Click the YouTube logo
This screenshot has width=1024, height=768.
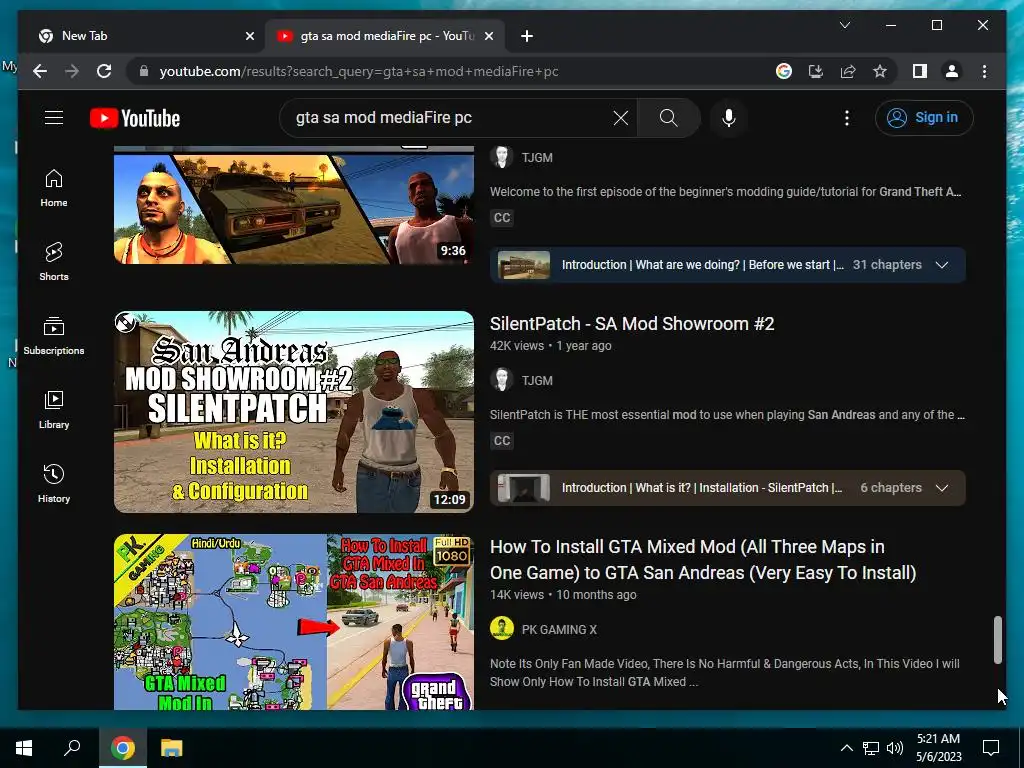[x=135, y=118]
